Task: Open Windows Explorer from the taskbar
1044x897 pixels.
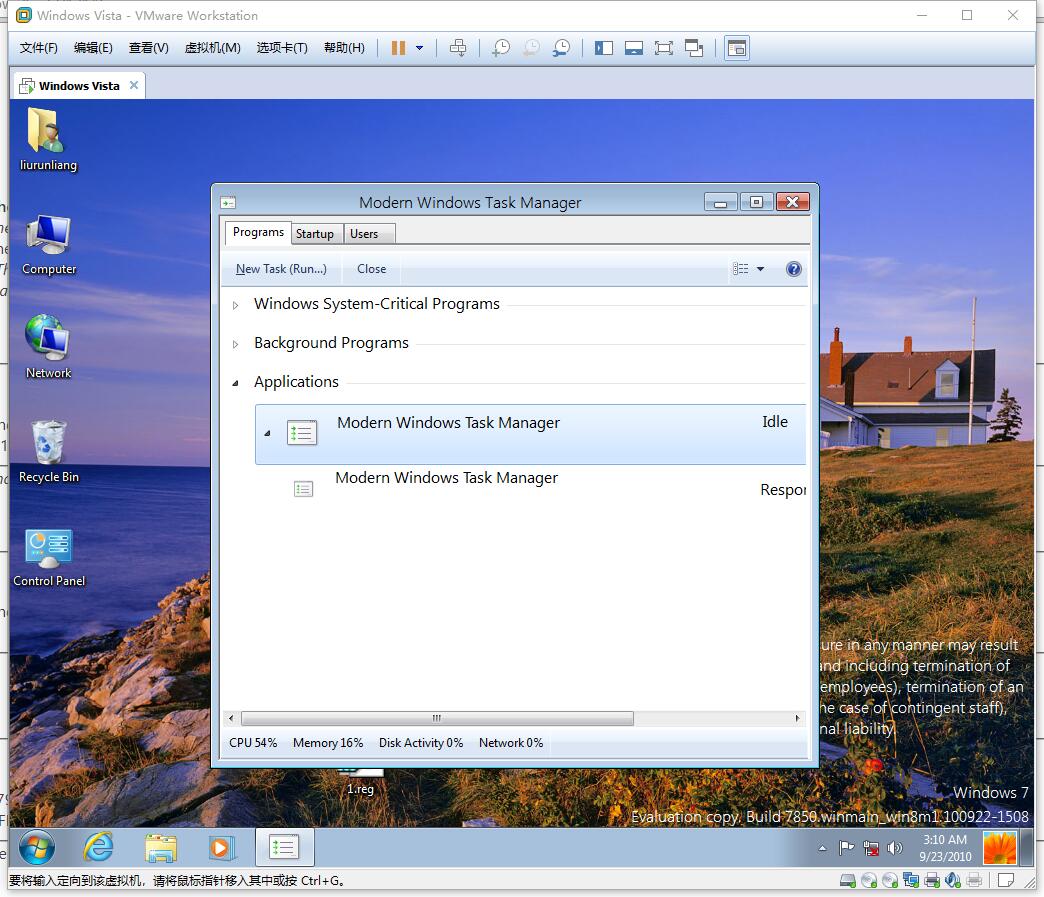Action: pyautogui.click(x=160, y=848)
